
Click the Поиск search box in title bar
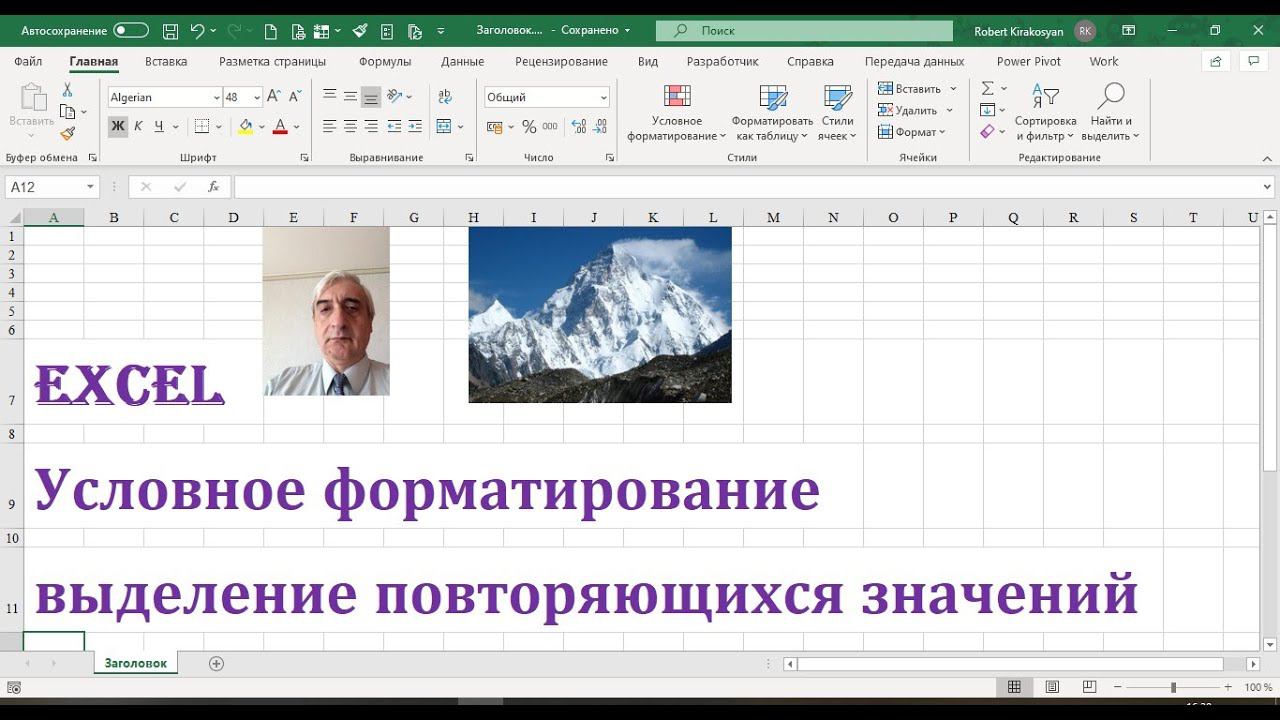(x=804, y=31)
